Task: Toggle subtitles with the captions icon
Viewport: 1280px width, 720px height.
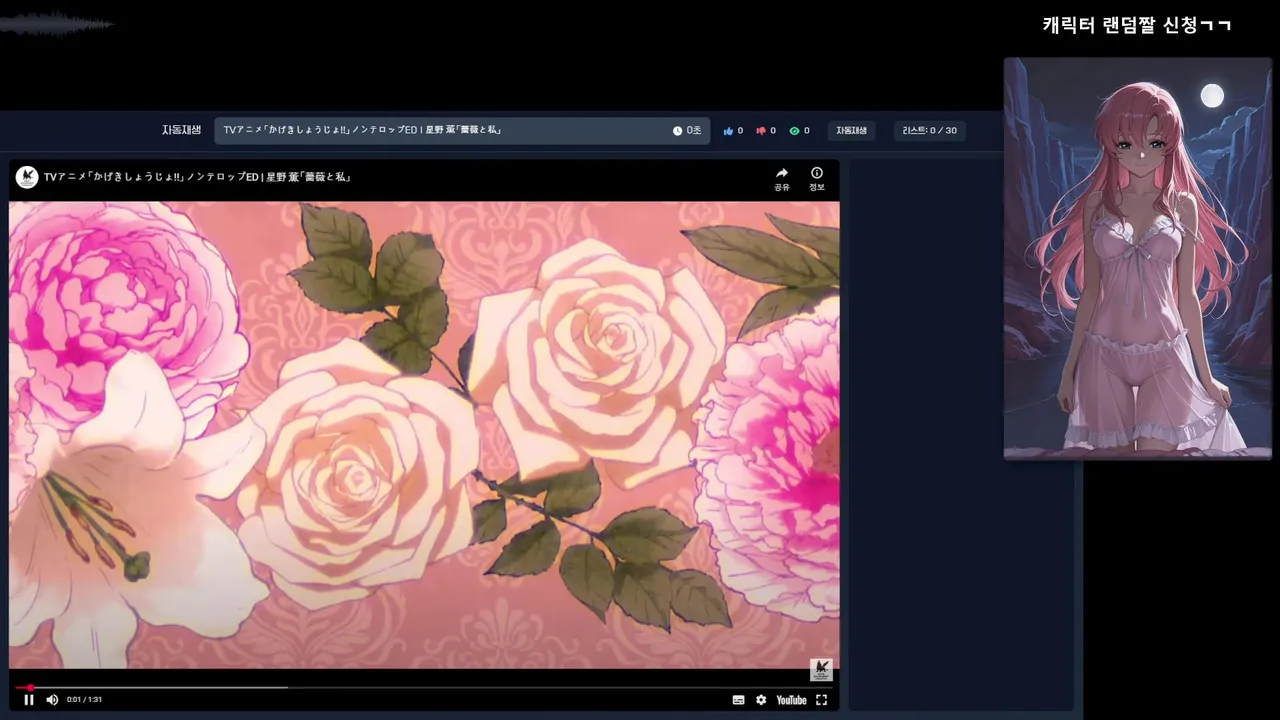Action: [738, 700]
